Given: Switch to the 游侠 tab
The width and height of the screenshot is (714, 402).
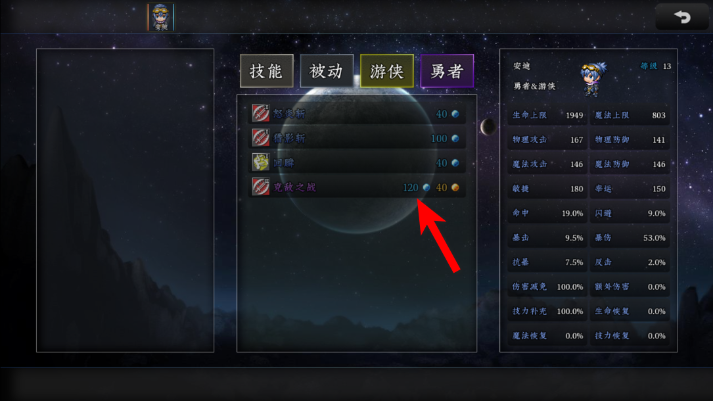Looking at the screenshot, I should point(387,71).
